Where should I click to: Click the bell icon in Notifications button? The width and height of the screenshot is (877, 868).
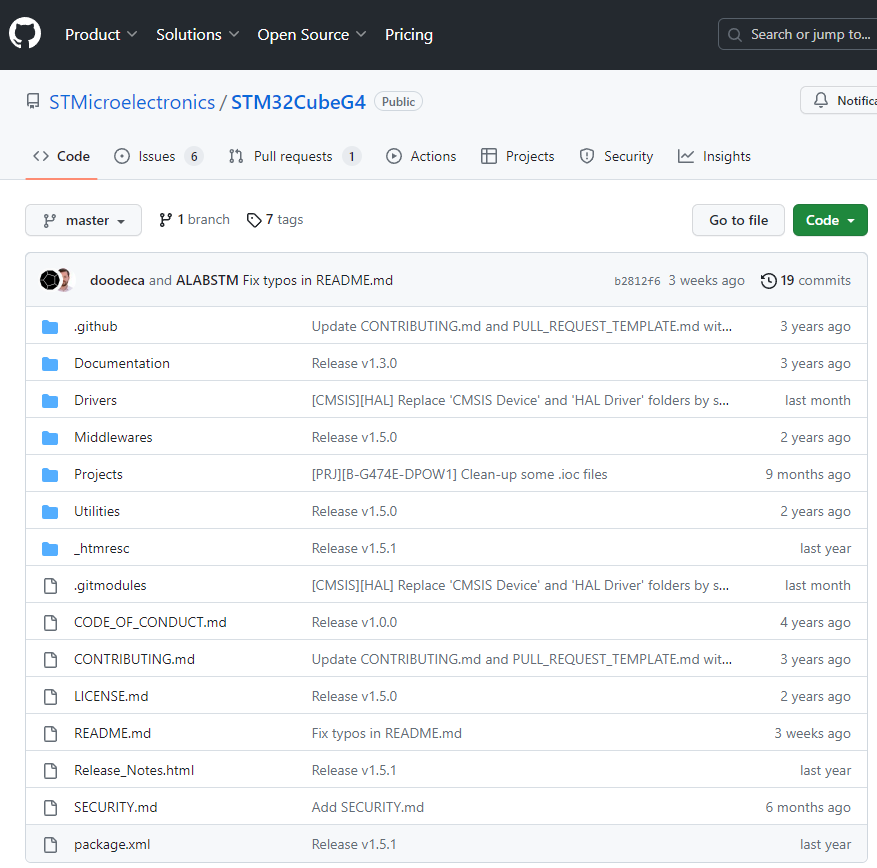(821, 101)
